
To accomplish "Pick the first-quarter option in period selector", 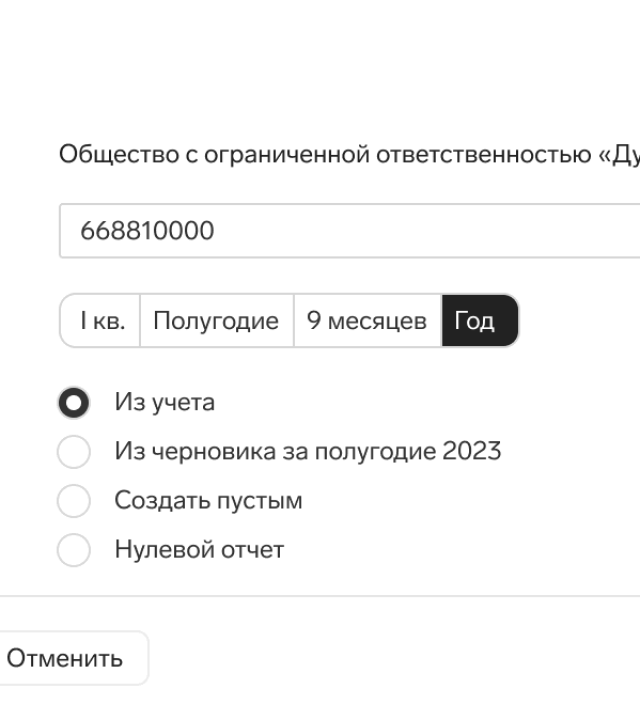I will (x=102, y=321).
